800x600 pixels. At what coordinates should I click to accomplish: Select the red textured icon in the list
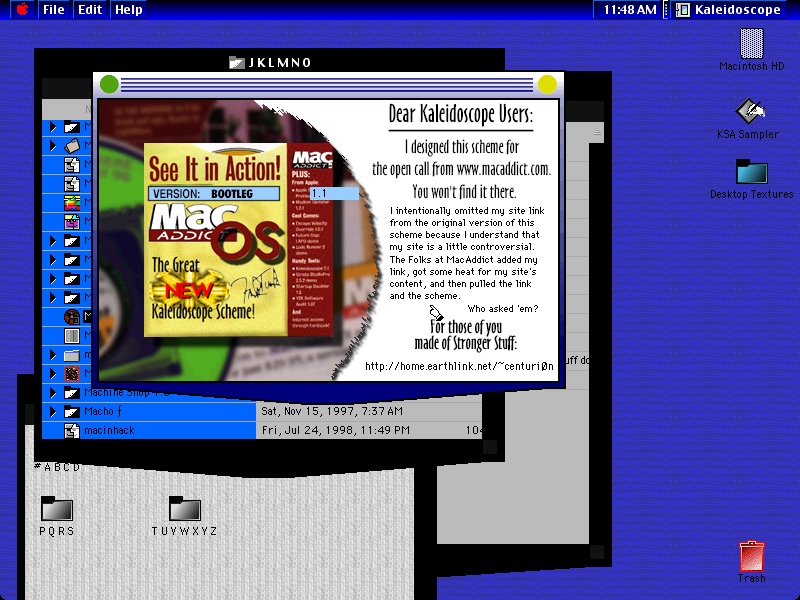click(x=72, y=373)
